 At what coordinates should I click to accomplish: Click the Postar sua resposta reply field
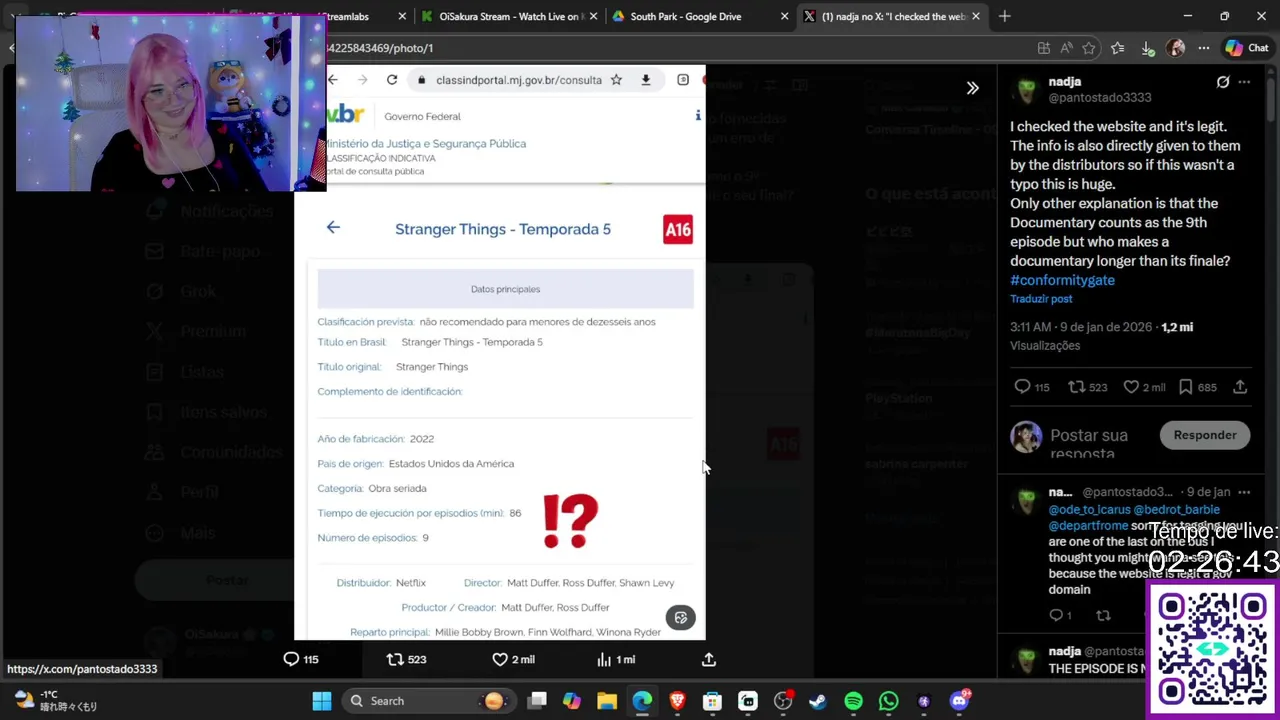1089,444
